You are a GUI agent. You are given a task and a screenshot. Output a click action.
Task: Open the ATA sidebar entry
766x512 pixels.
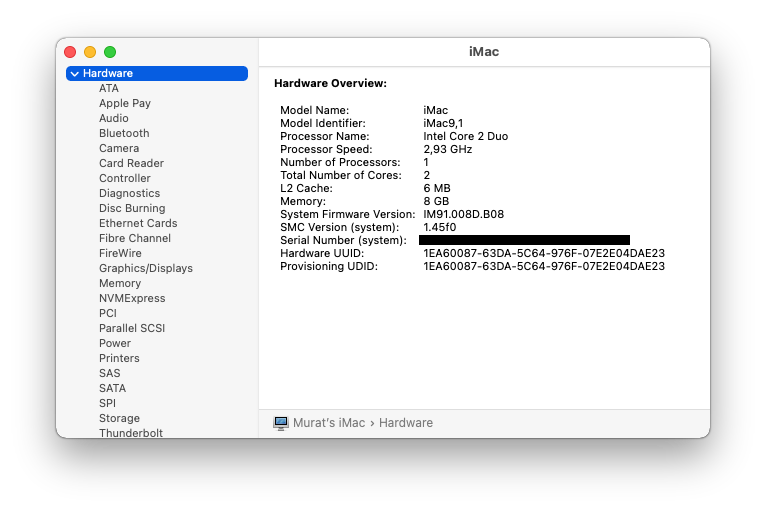108,88
